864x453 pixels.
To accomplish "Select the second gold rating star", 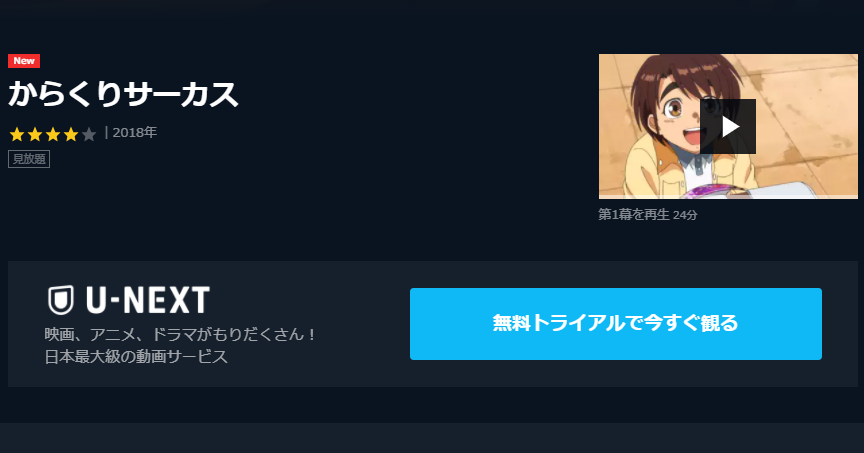I will tap(35, 134).
